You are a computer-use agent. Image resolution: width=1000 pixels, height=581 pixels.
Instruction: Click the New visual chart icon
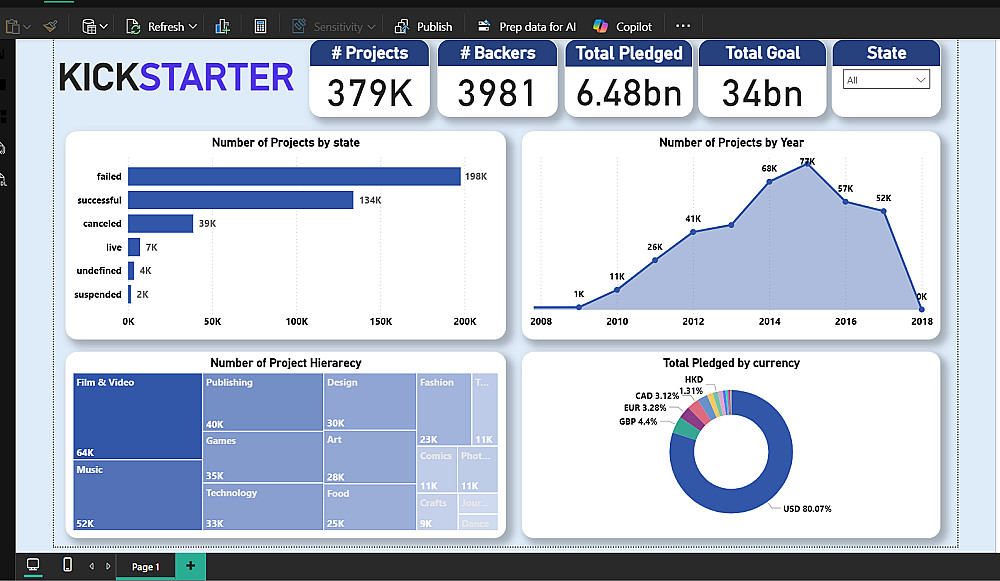[x=222, y=26]
